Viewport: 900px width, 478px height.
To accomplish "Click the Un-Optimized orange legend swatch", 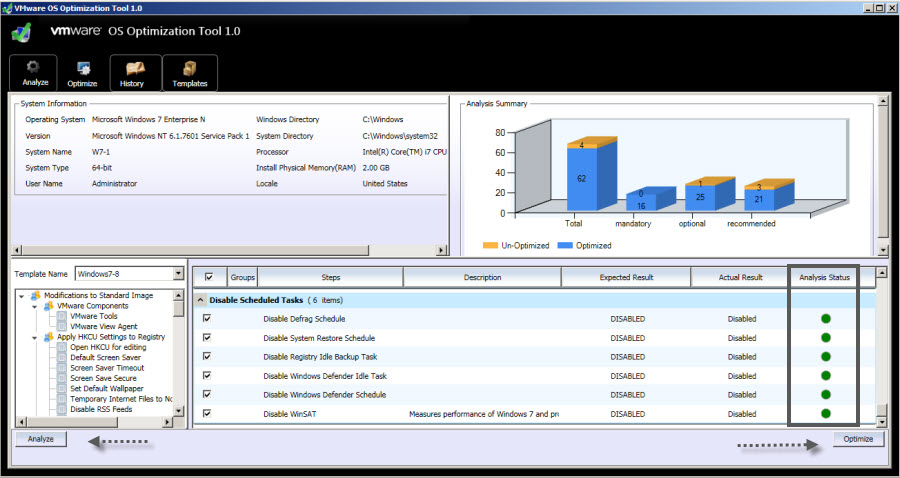I will pos(490,246).
